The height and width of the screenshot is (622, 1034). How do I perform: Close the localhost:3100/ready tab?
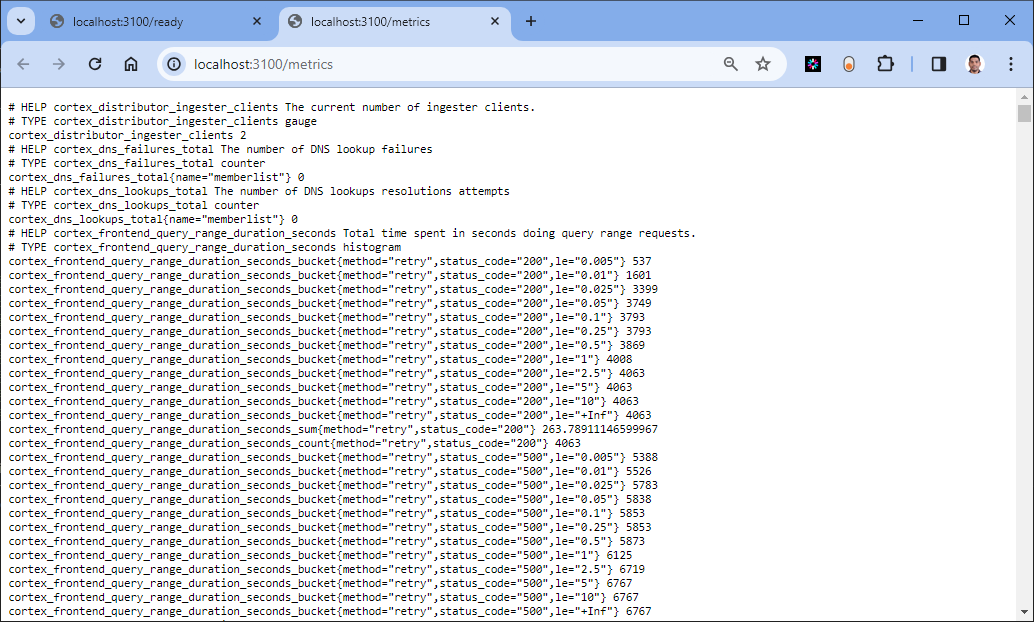pyautogui.click(x=257, y=22)
